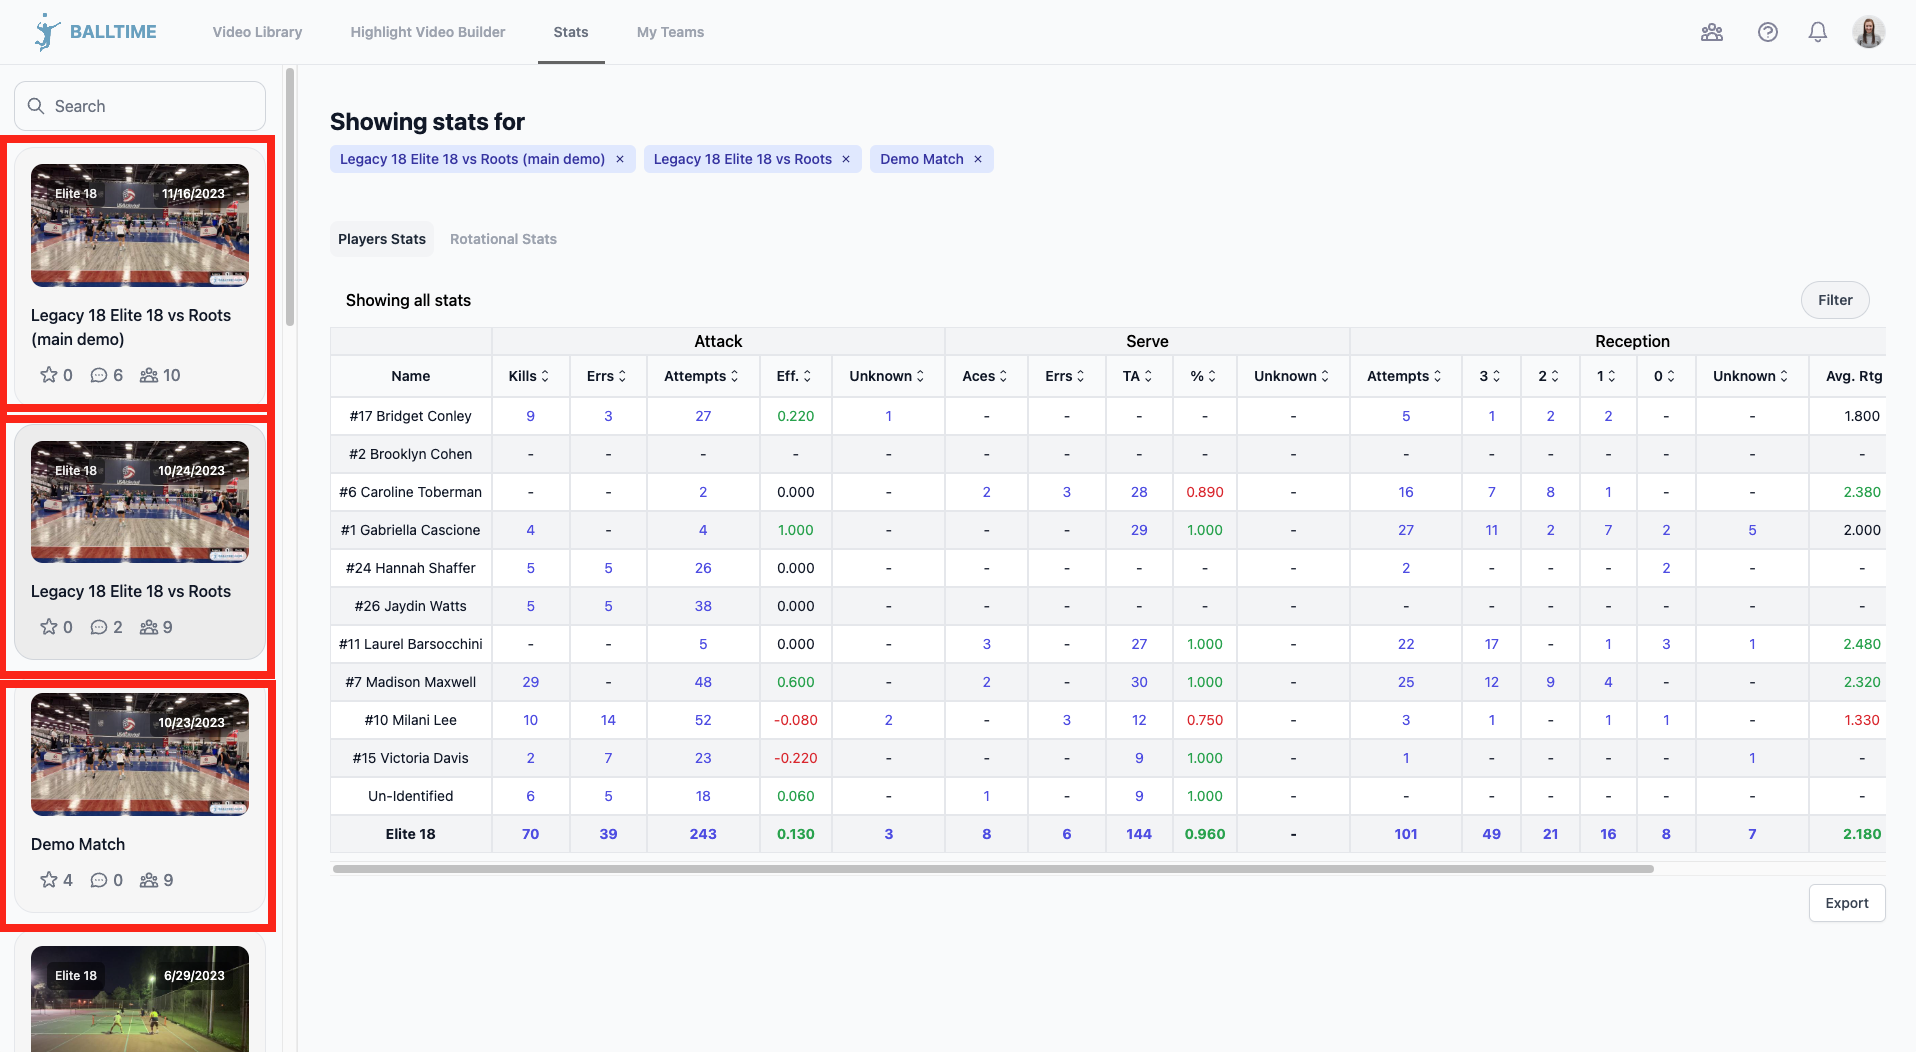Open the help question mark icon
The height and width of the screenshot is (1052, 1916).
(1767, 32)
